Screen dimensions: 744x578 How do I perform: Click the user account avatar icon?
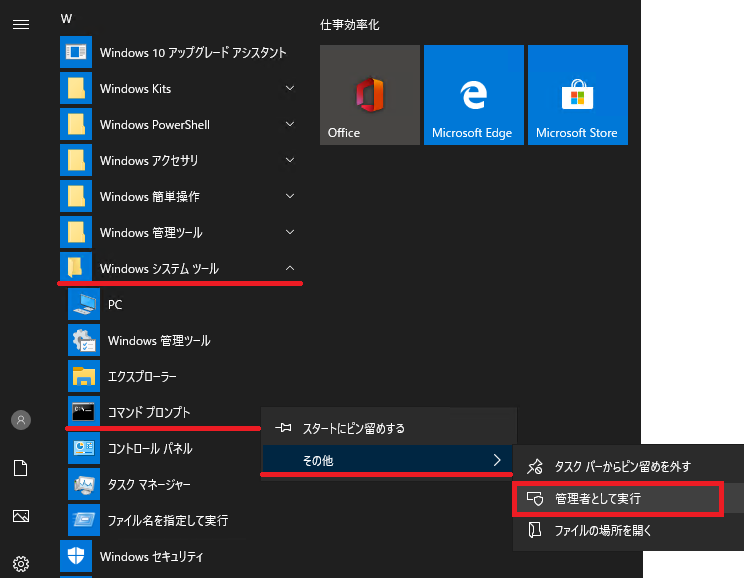tap(21, 420)
